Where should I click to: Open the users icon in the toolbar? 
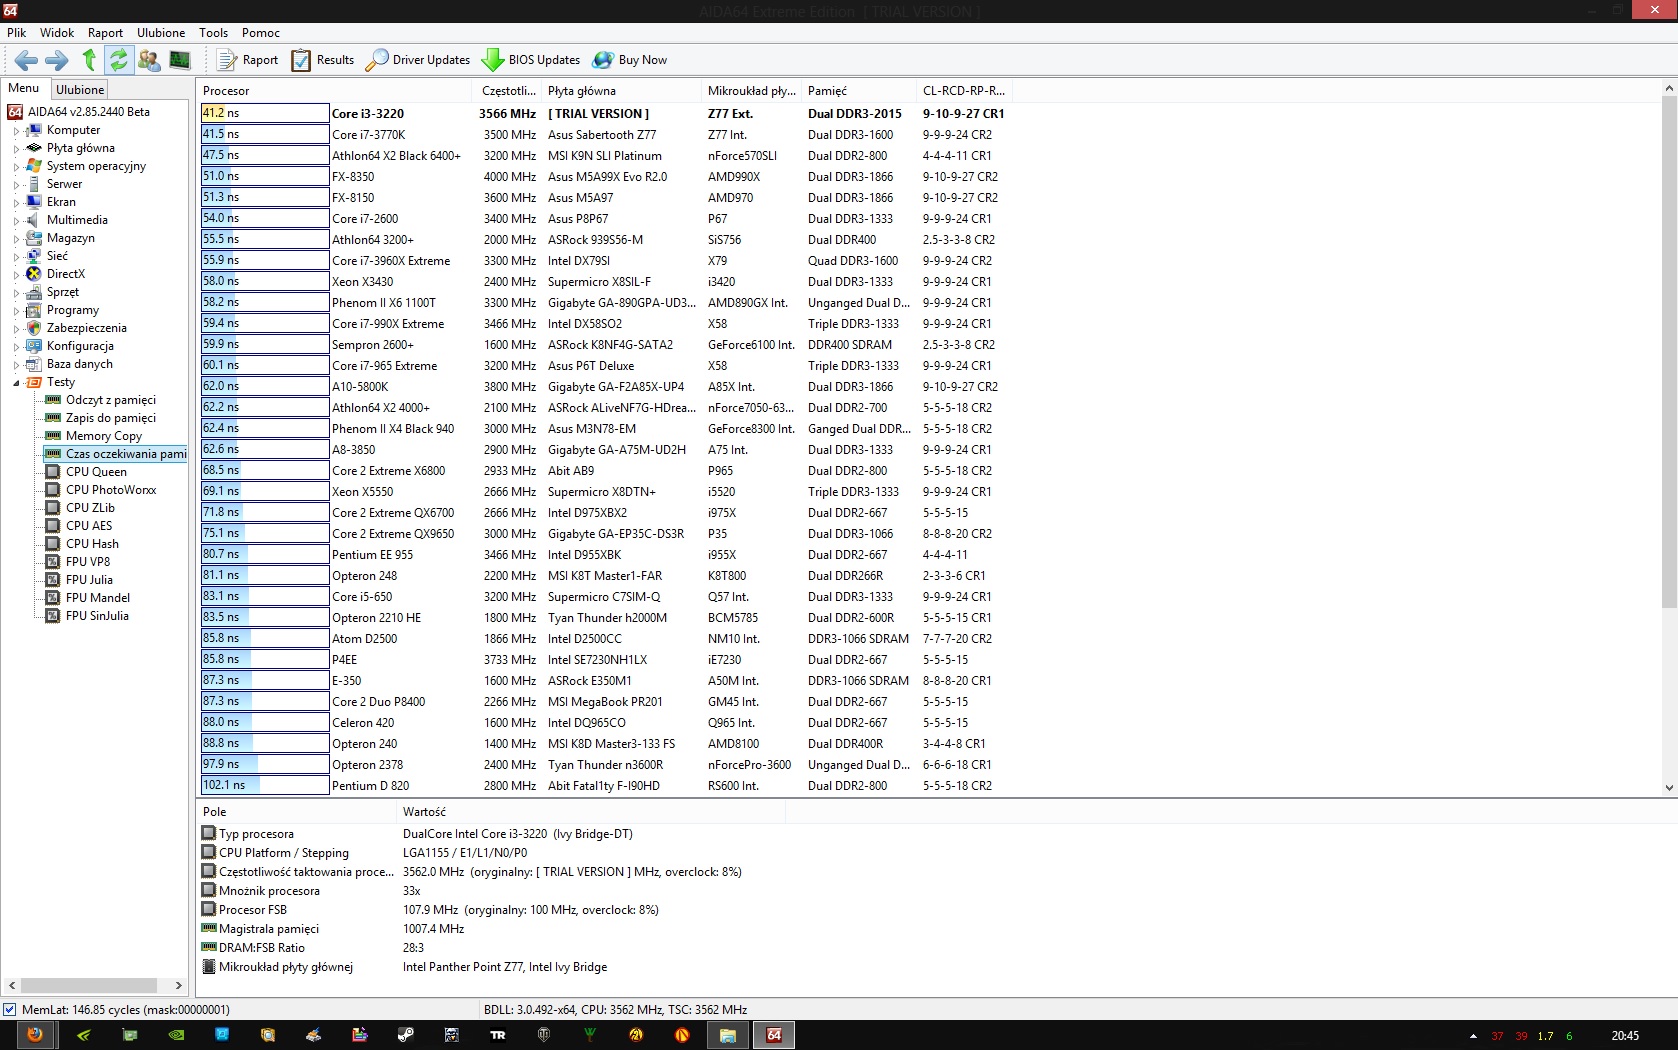point(149,60)
